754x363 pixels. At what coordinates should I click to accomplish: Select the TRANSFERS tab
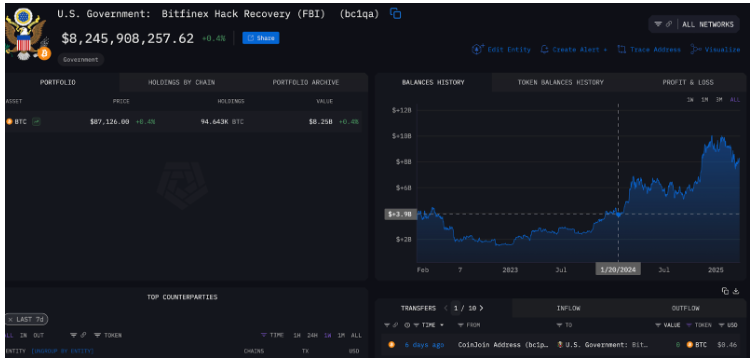pyautogui.click(x=418, y=308)
